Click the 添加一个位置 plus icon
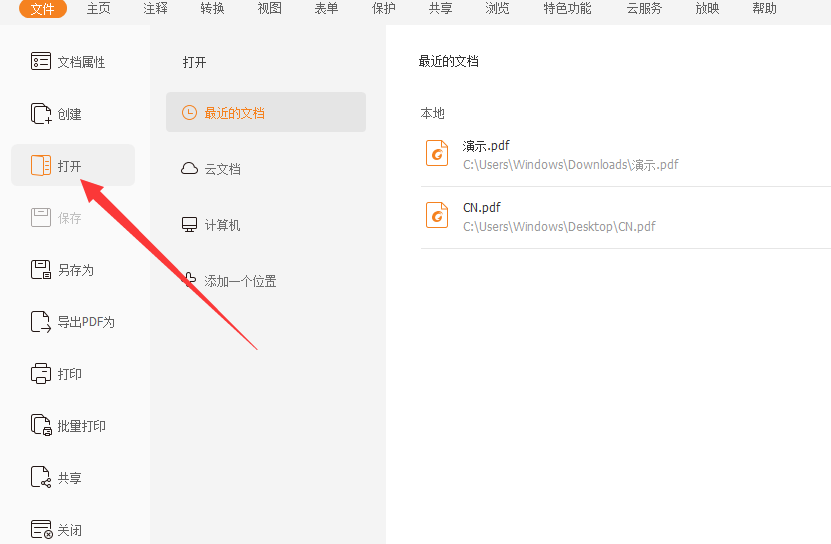 (x=189, y=280)
